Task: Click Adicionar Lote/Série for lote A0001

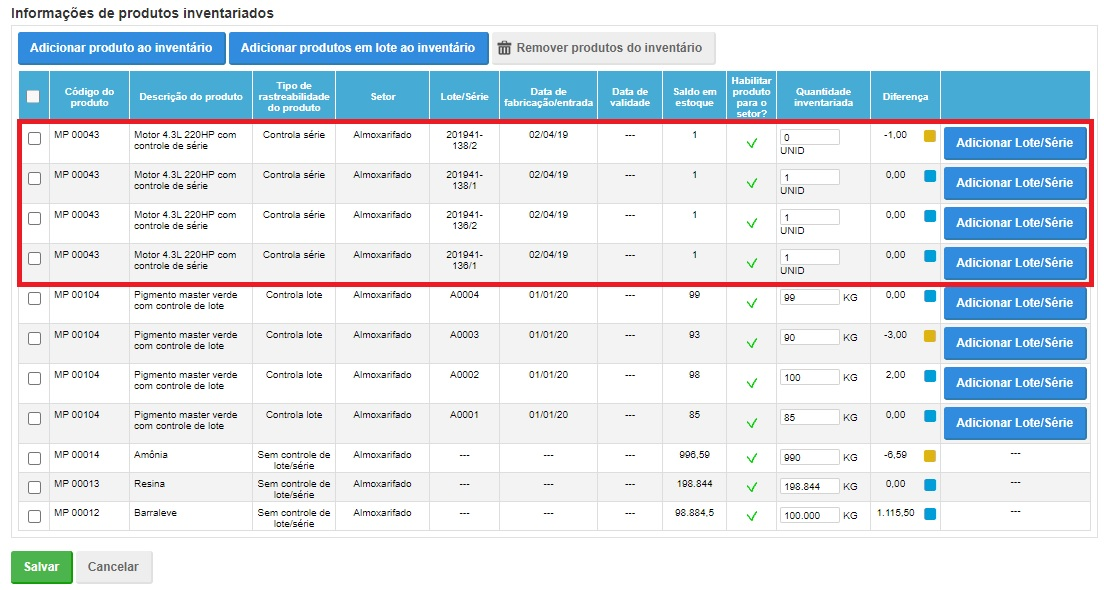Action: click(x=1014, y=423)
